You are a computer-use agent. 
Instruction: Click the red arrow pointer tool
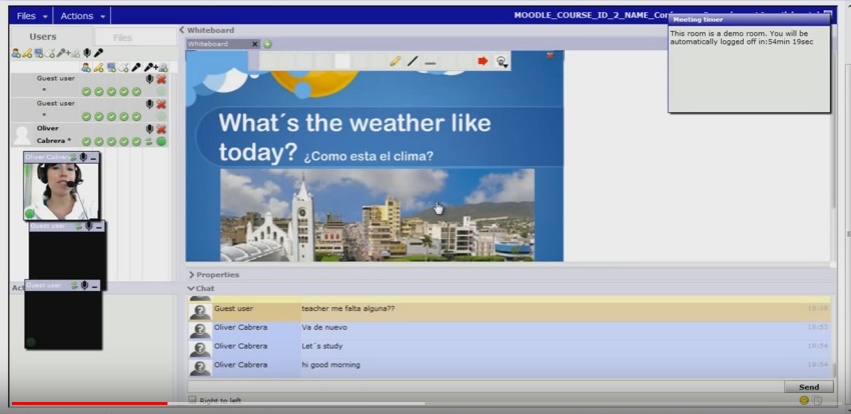(482, 62)
